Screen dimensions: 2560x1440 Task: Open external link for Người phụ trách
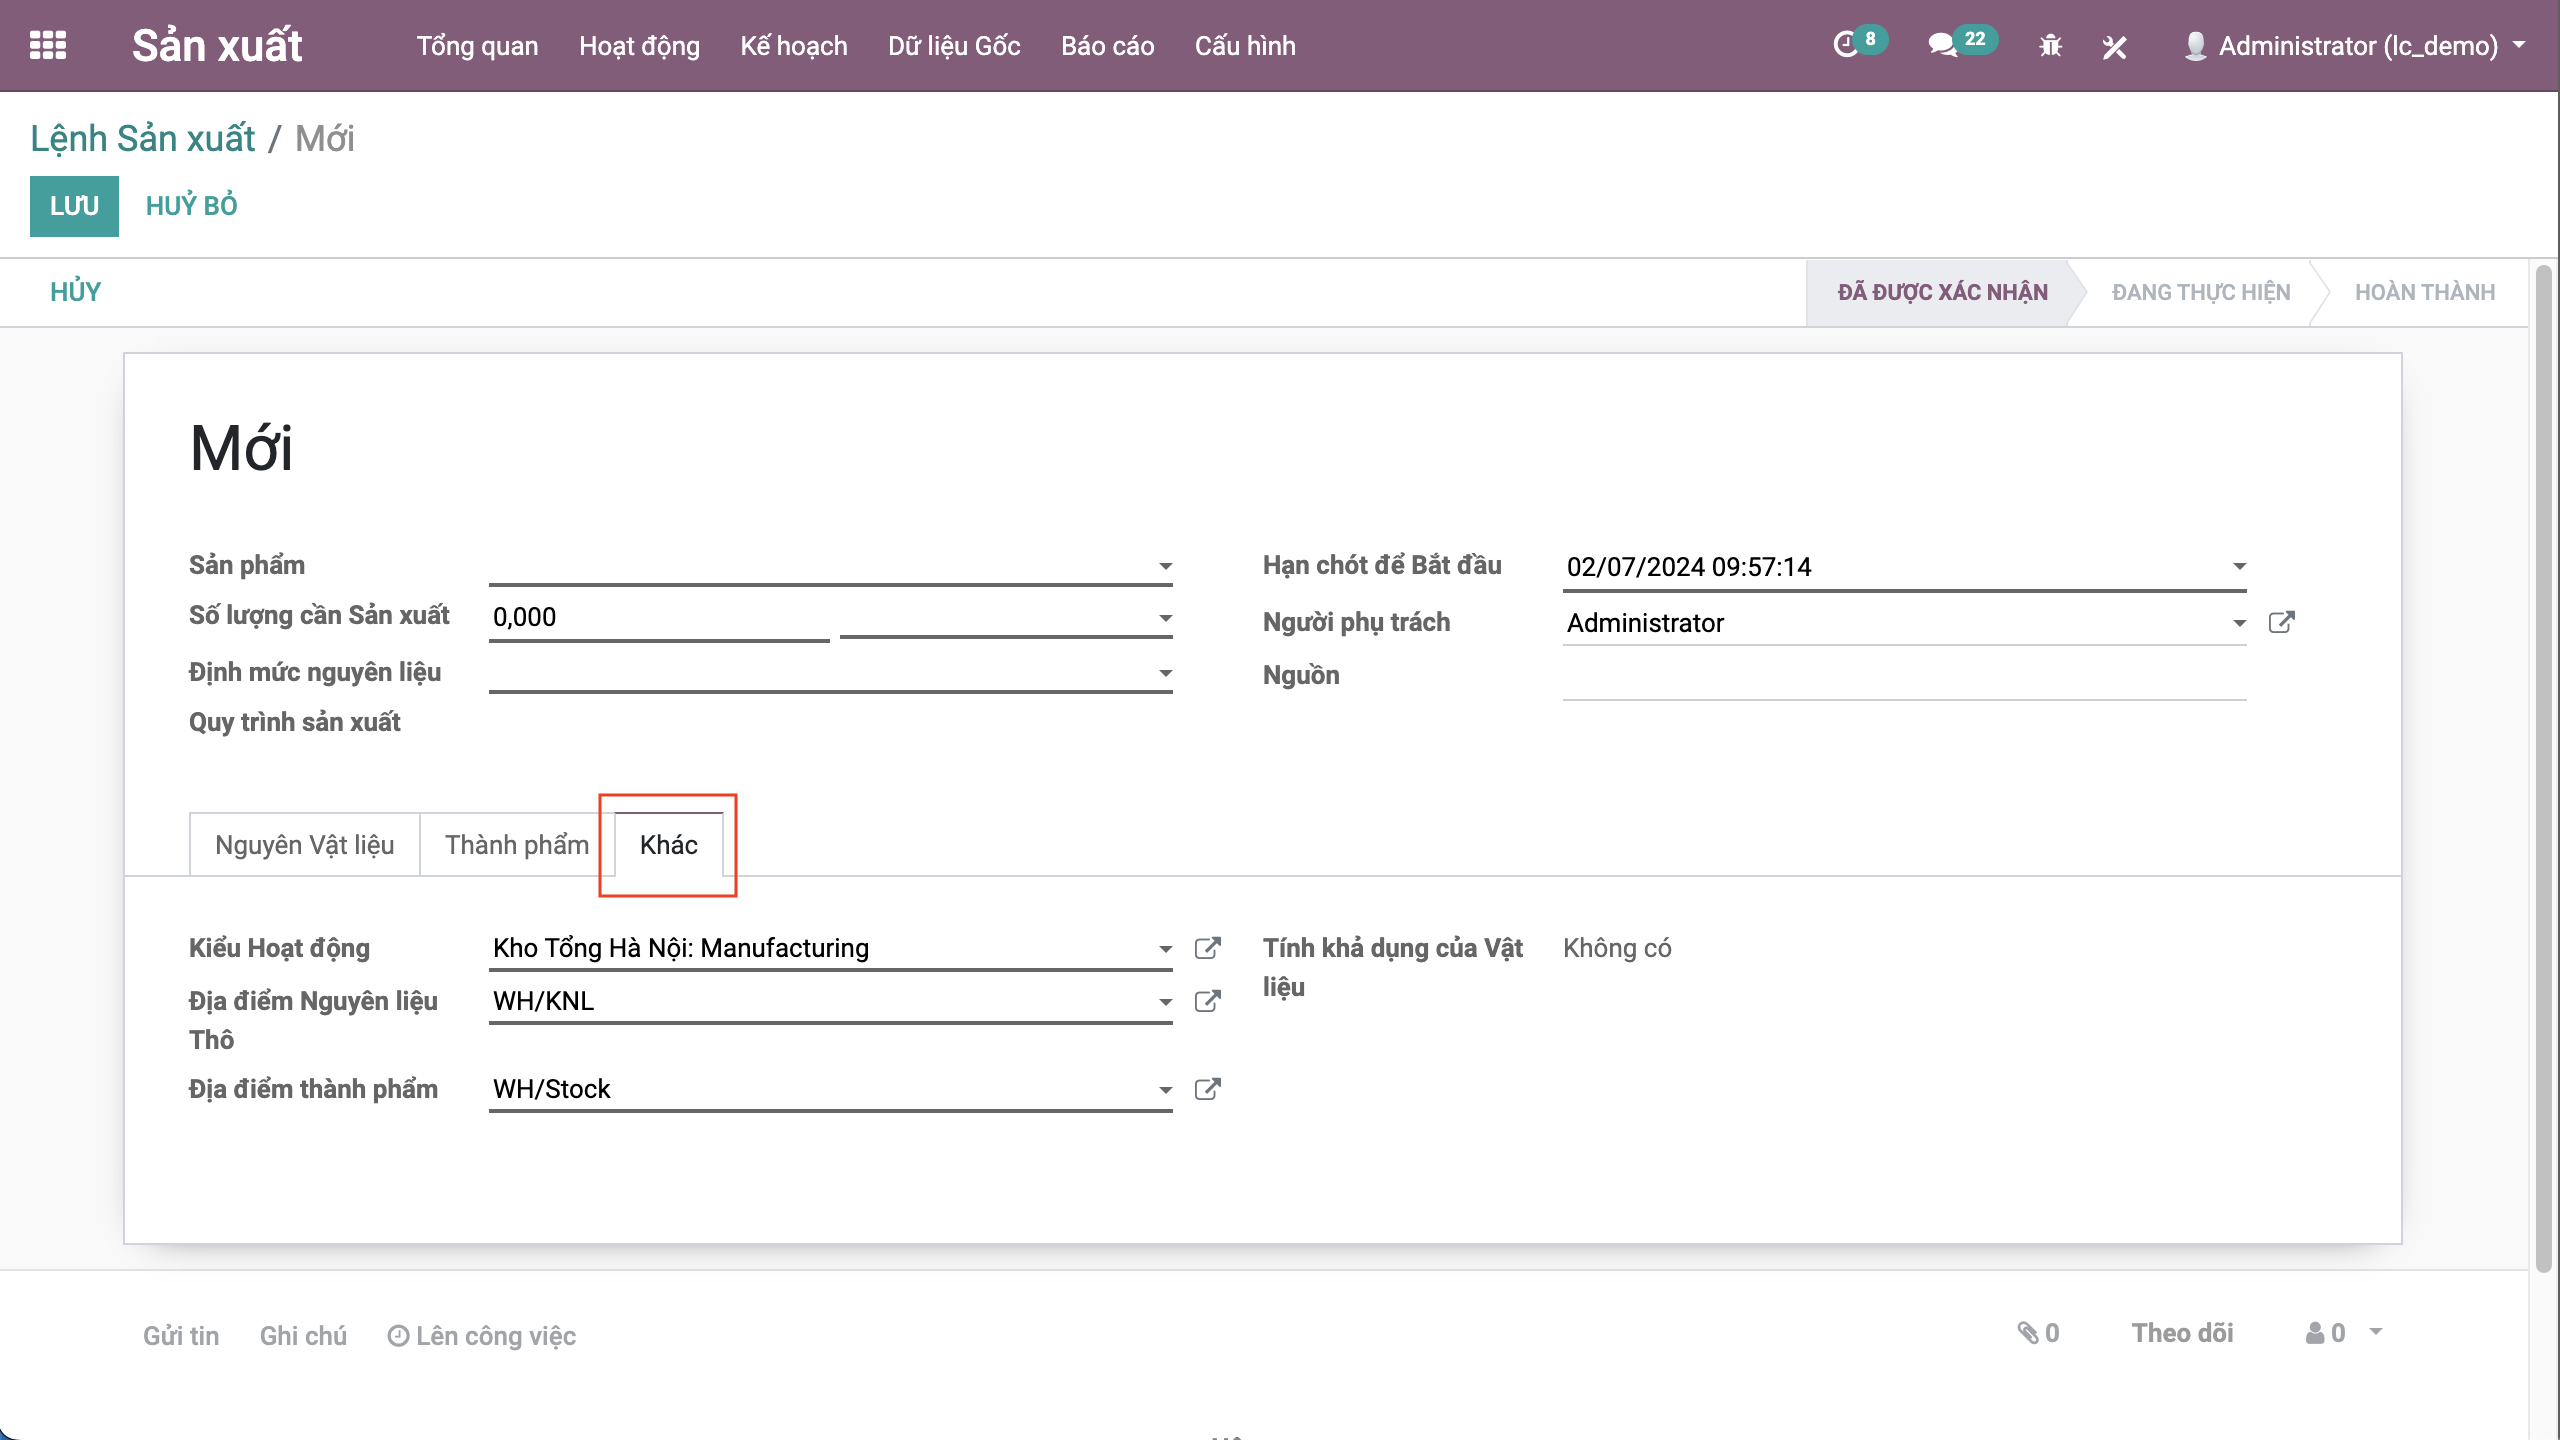pyautogui.click(x=2281, y=622)
